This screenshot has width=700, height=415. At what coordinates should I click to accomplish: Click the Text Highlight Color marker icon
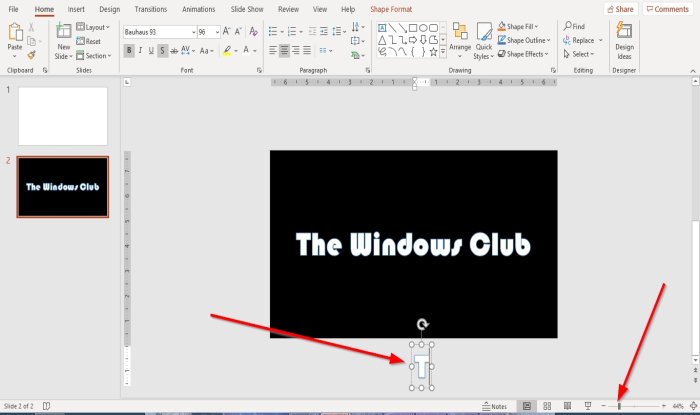click(x=227, y=50)
